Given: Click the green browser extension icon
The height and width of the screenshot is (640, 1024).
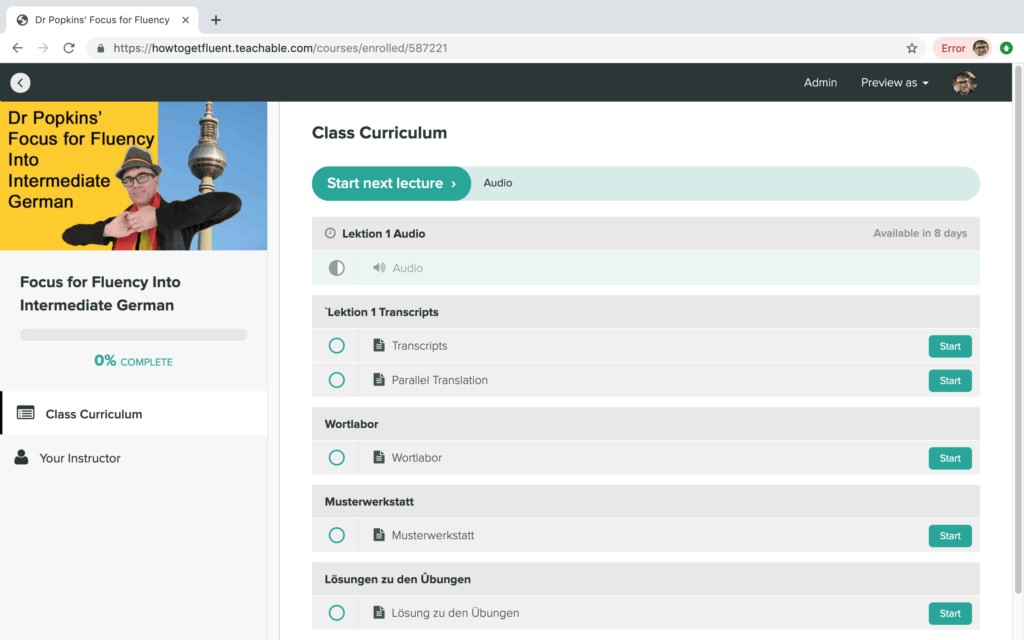Looking at the screenshot, I should coord(1005,48).
